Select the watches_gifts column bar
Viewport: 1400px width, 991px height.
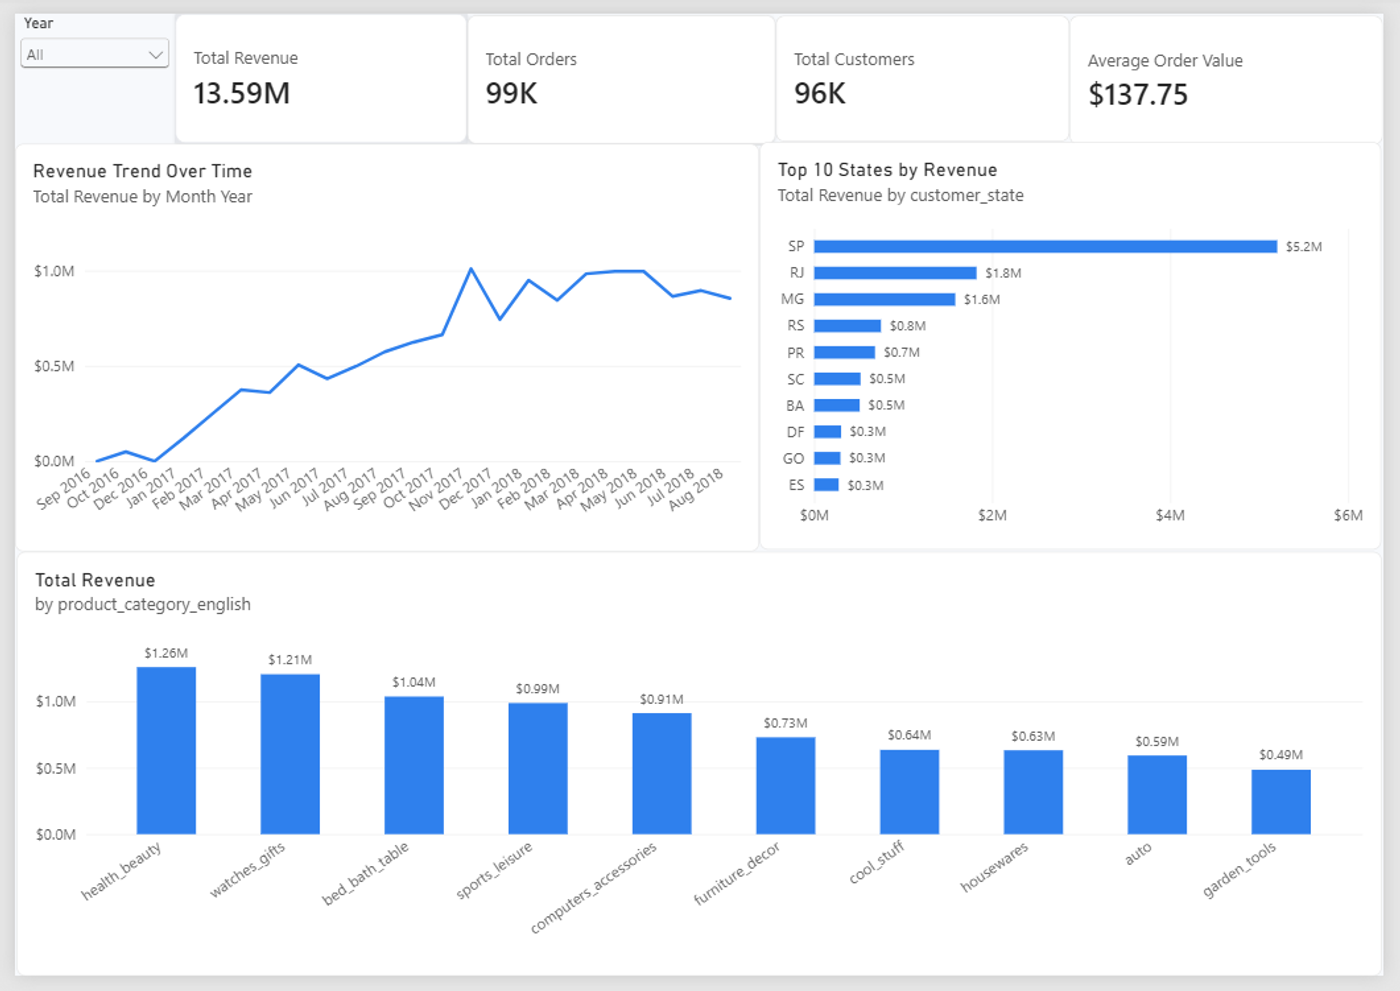pos(290,754)
